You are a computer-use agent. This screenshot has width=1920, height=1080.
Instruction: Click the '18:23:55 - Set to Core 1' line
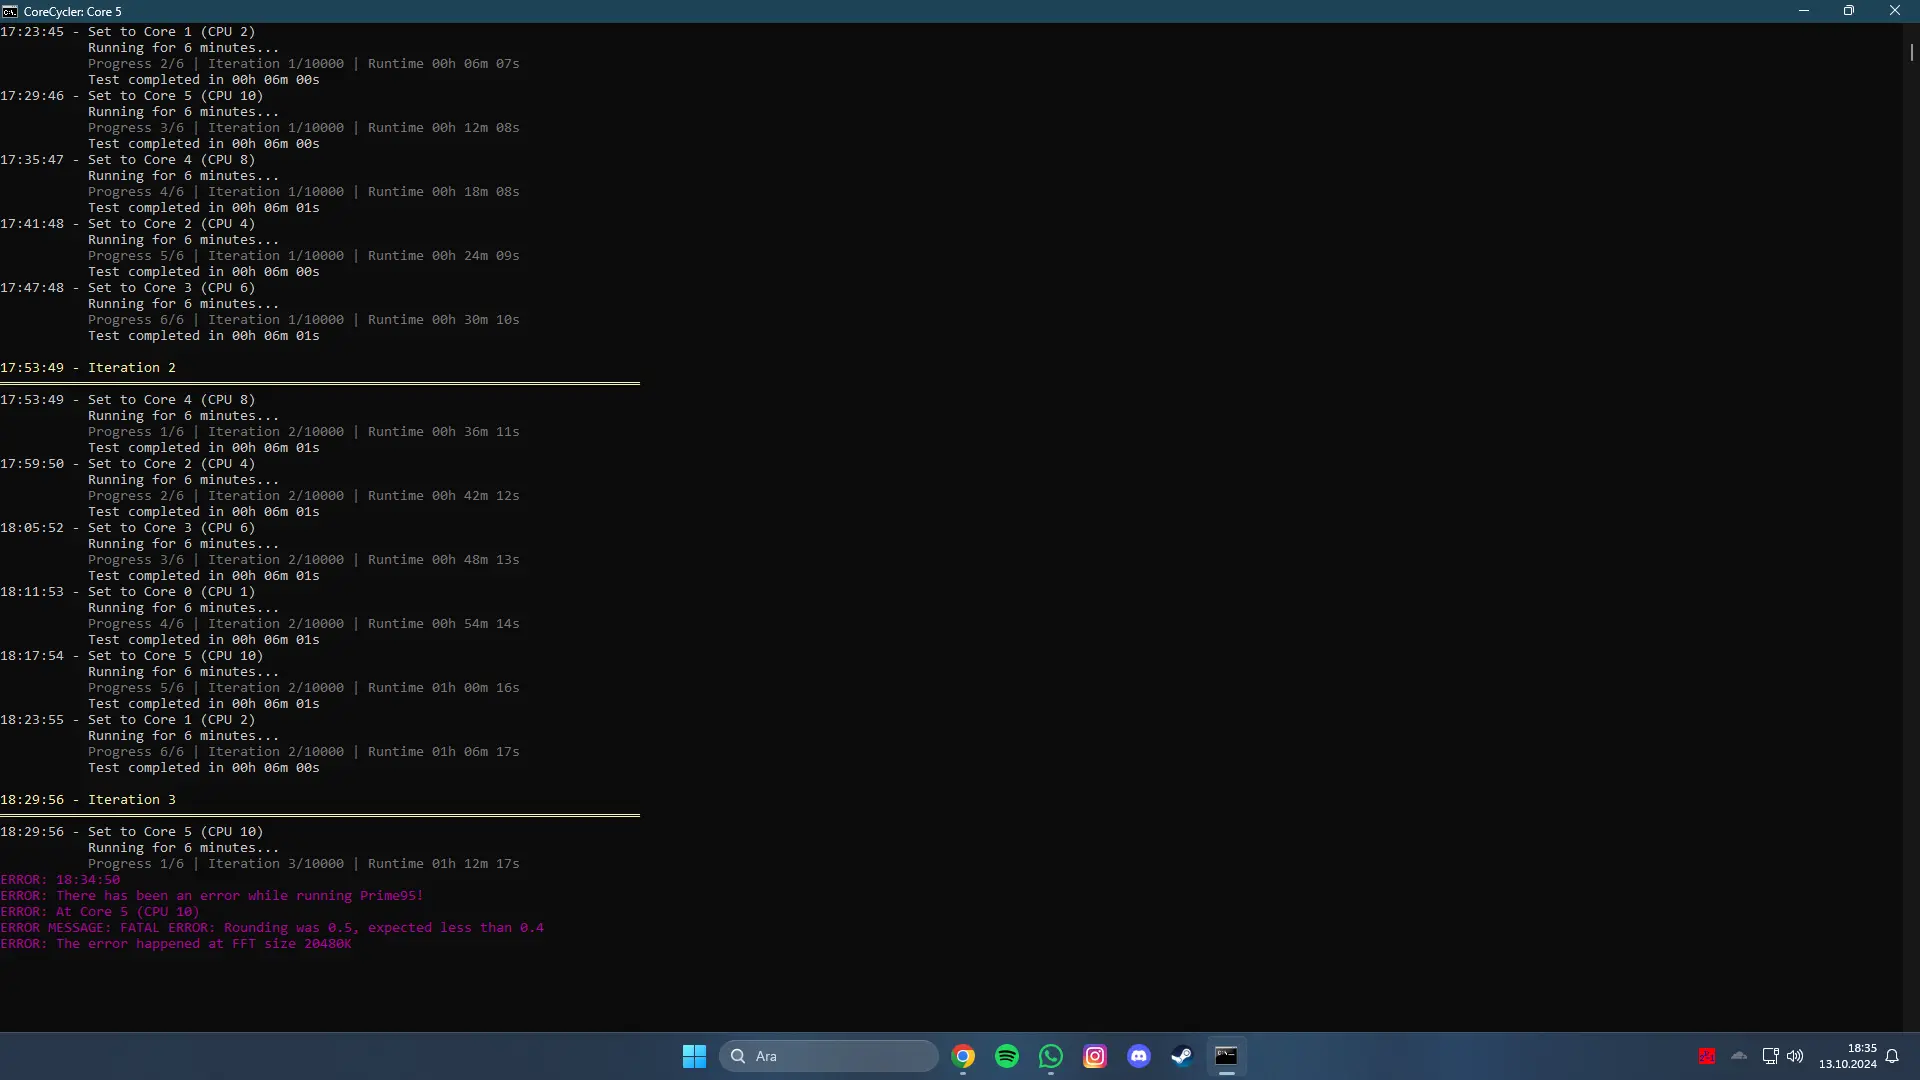(128, 720)
